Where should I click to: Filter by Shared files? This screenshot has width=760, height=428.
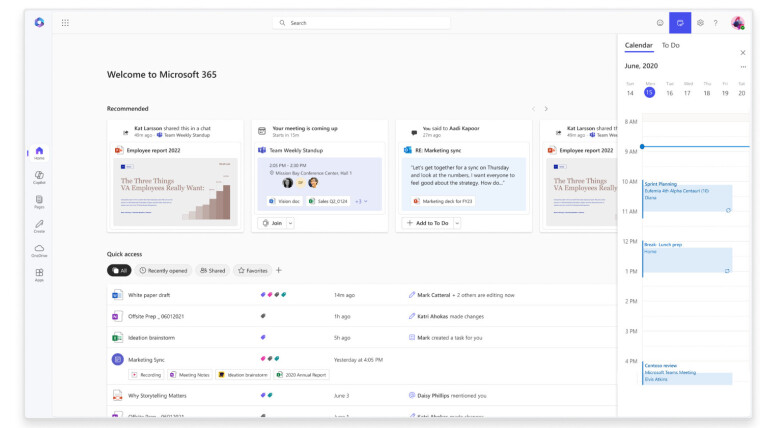213,270
